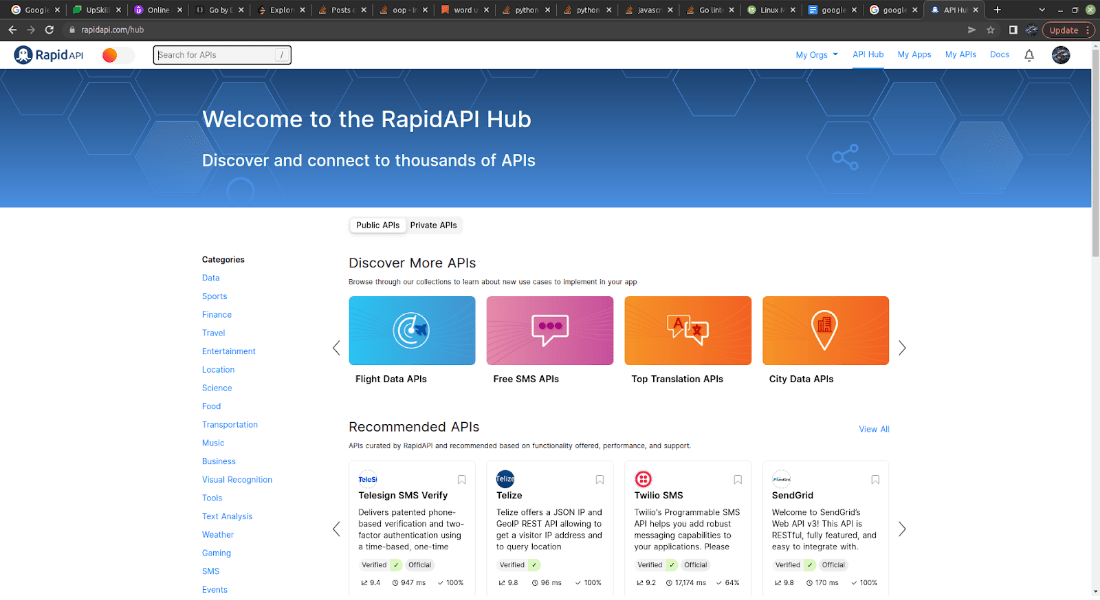The height and width of the screenshot is (600, 1100).
Task: Switch to the Private APIs tab
Action: 434,225
